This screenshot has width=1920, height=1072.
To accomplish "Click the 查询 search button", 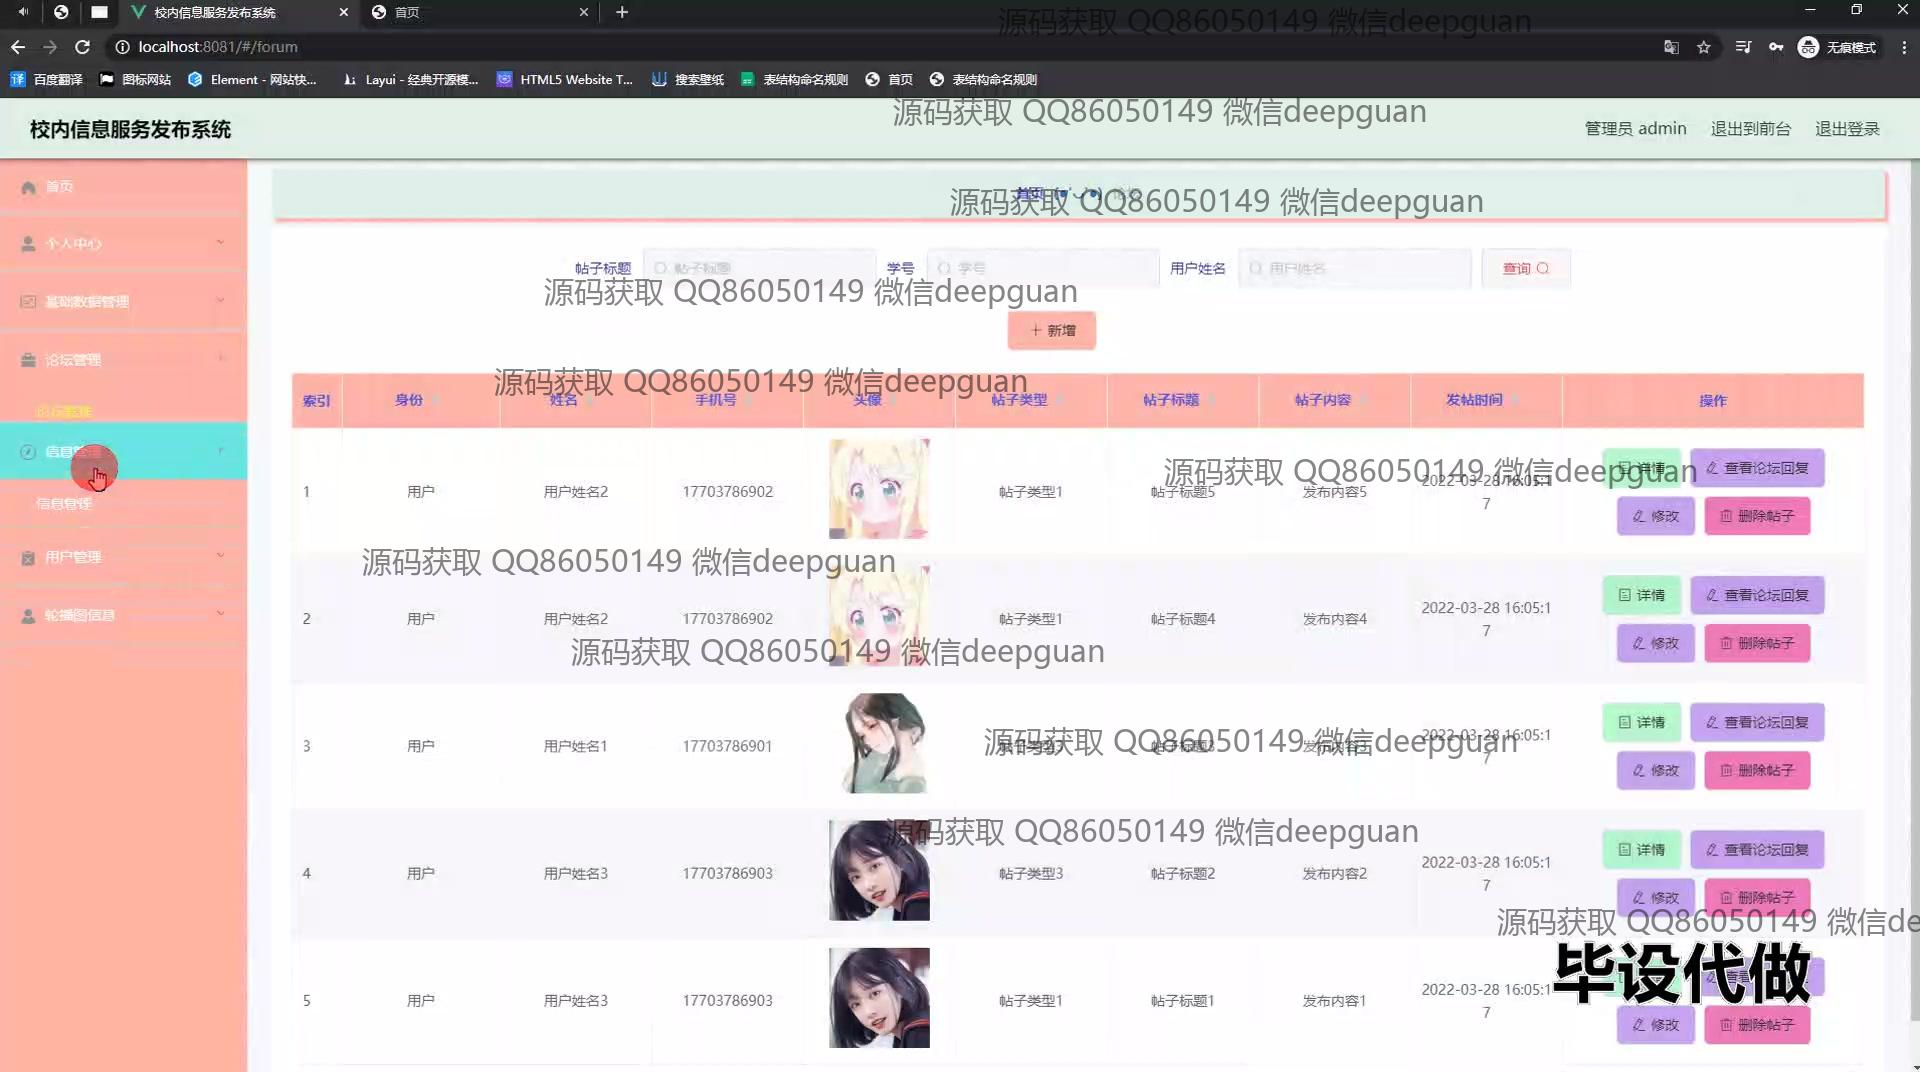I will pyautogui.click(x=1525, y=268).
